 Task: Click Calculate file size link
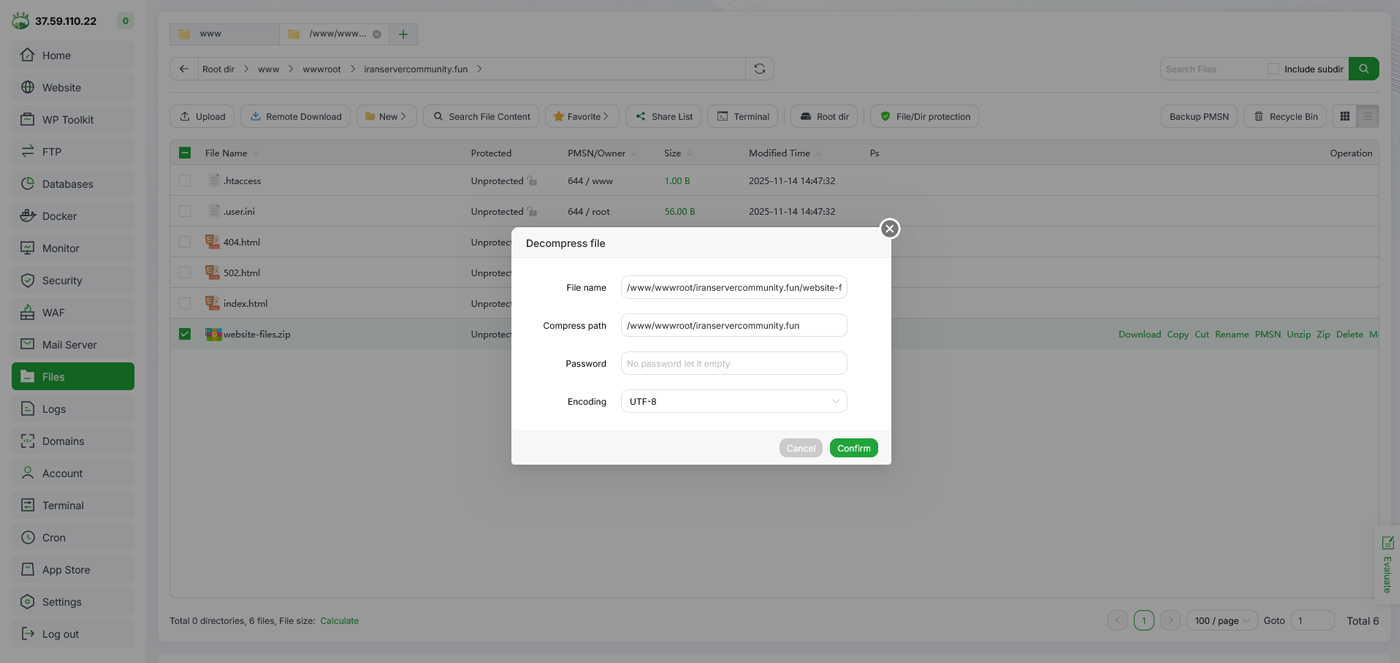[339, 621]
